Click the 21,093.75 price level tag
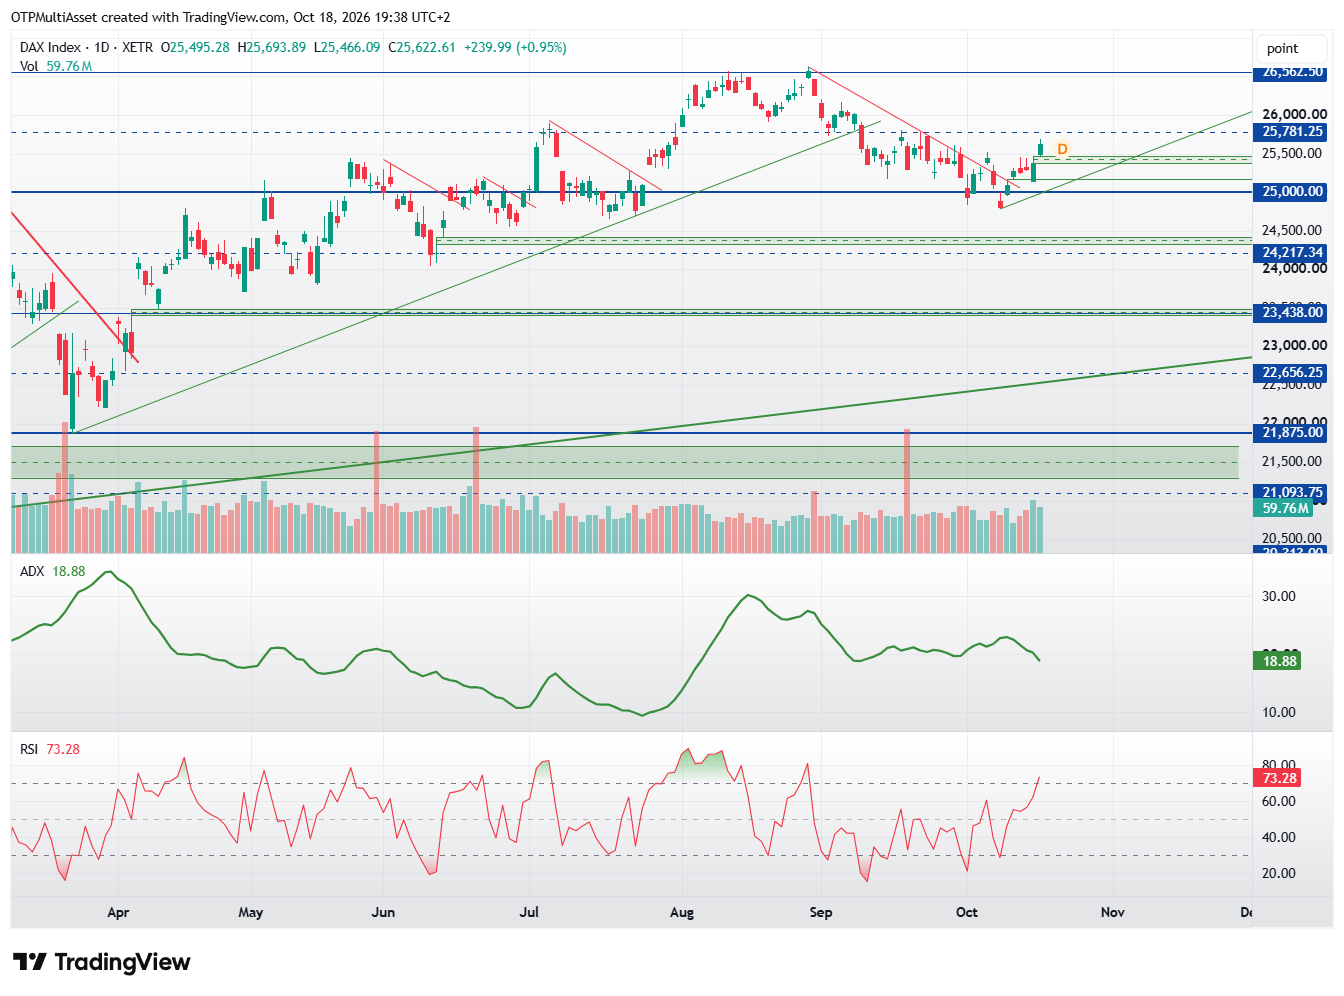The height and width of the screenshot is (996, 1344). pyautogui.click(x=1292, y=493)
